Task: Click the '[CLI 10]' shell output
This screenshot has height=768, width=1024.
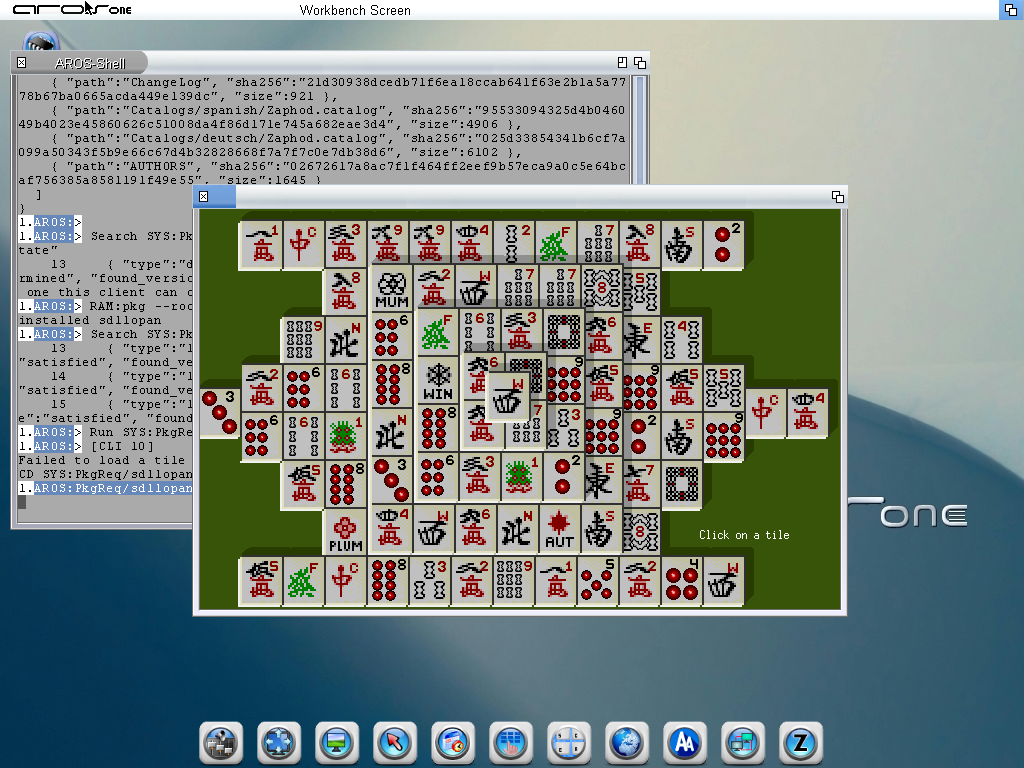Action: coord(122,446)
